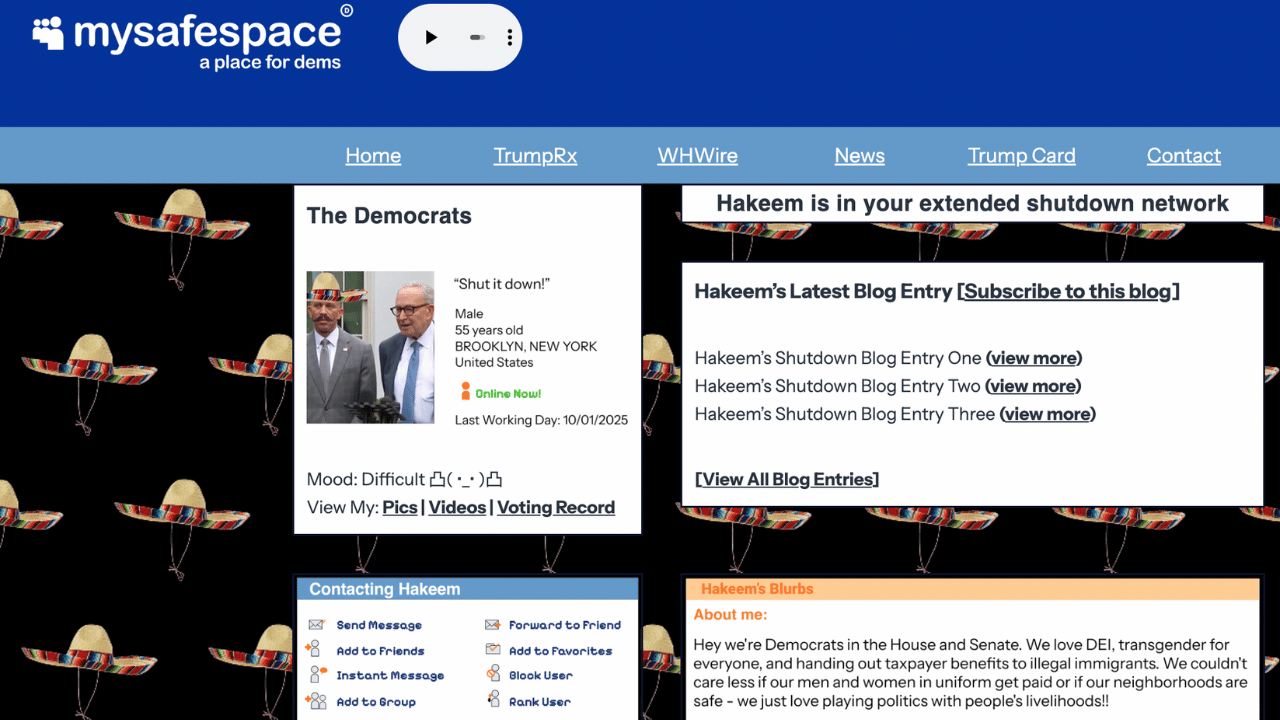Open the Voting Record link

click(555, 508)
